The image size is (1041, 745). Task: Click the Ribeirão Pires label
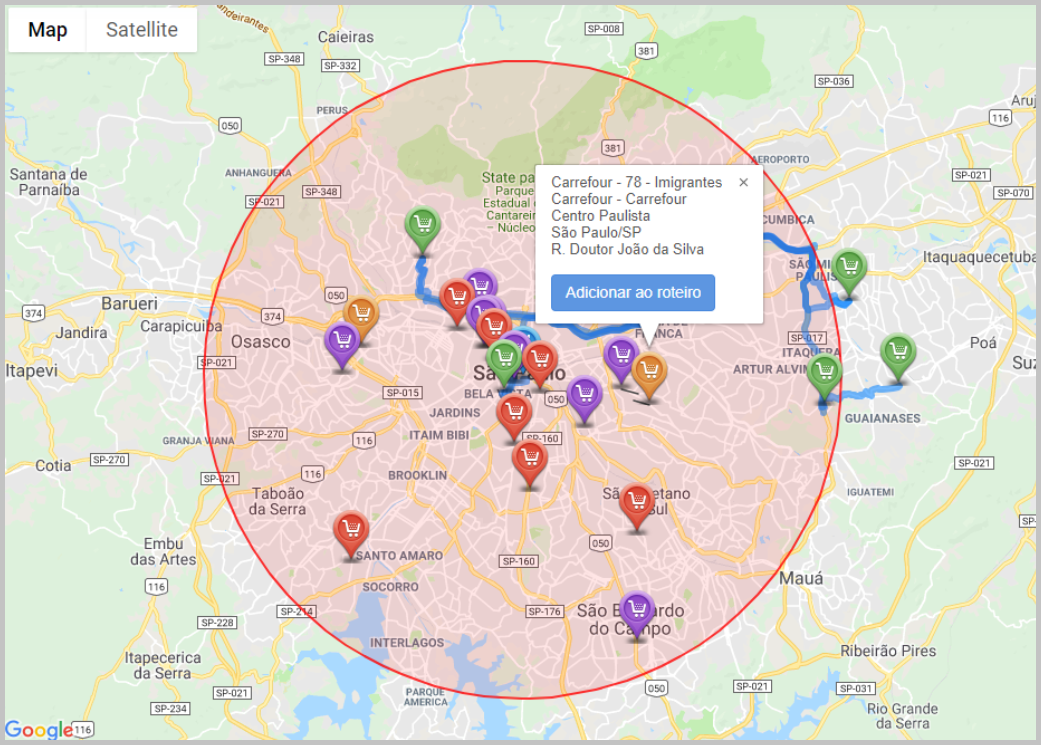[888, 651]
